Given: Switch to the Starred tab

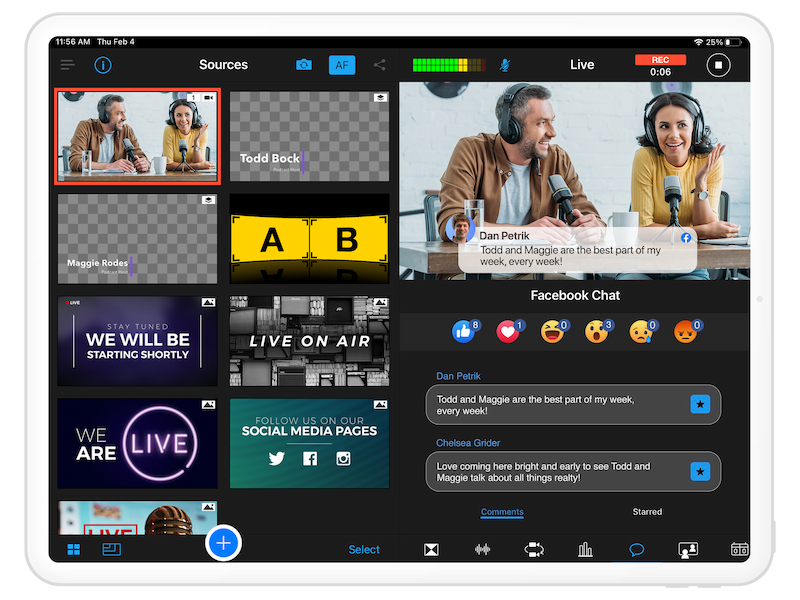Looking at the screenshot, I should click(x=647, y=512).
